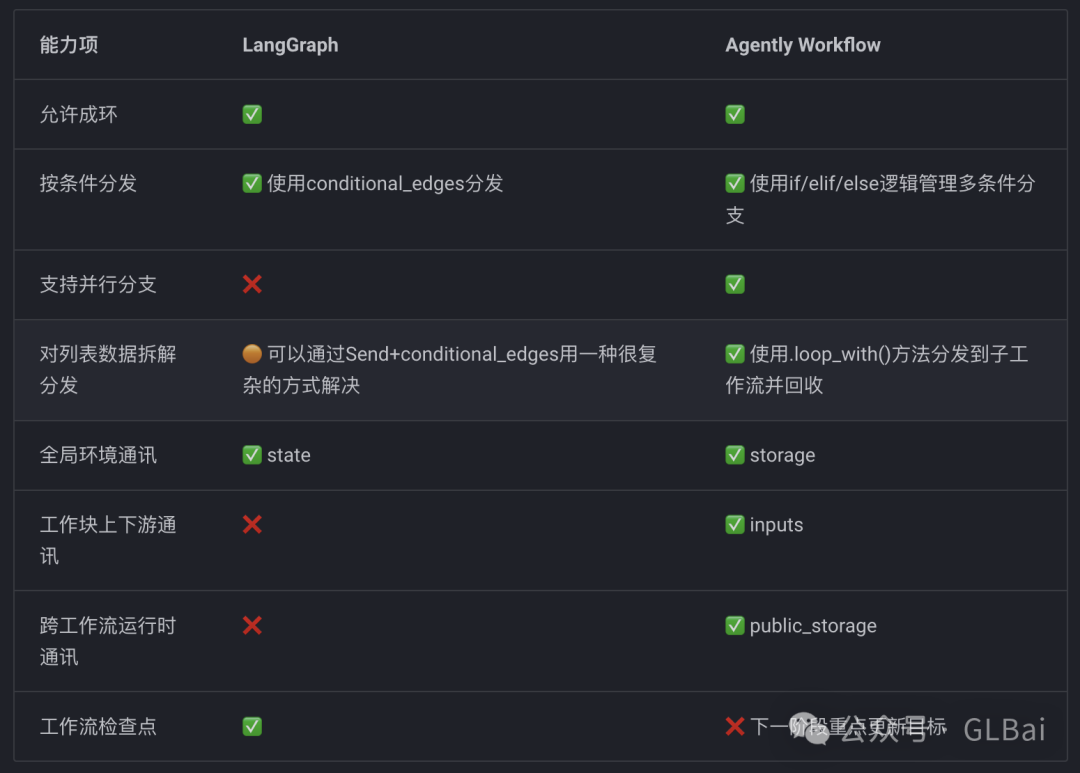
Task: Click the 能力项 column header
Action: pyautogui.click(x=69, y=45)
